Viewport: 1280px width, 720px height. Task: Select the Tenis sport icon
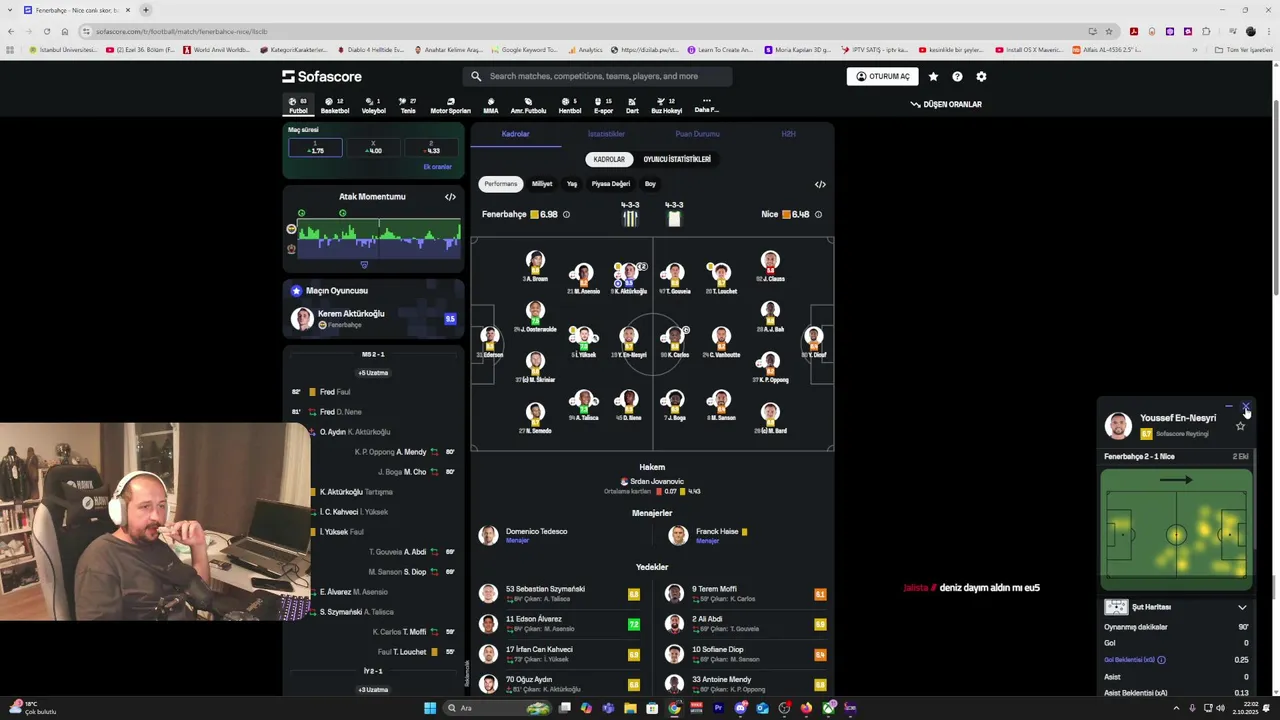408,105
